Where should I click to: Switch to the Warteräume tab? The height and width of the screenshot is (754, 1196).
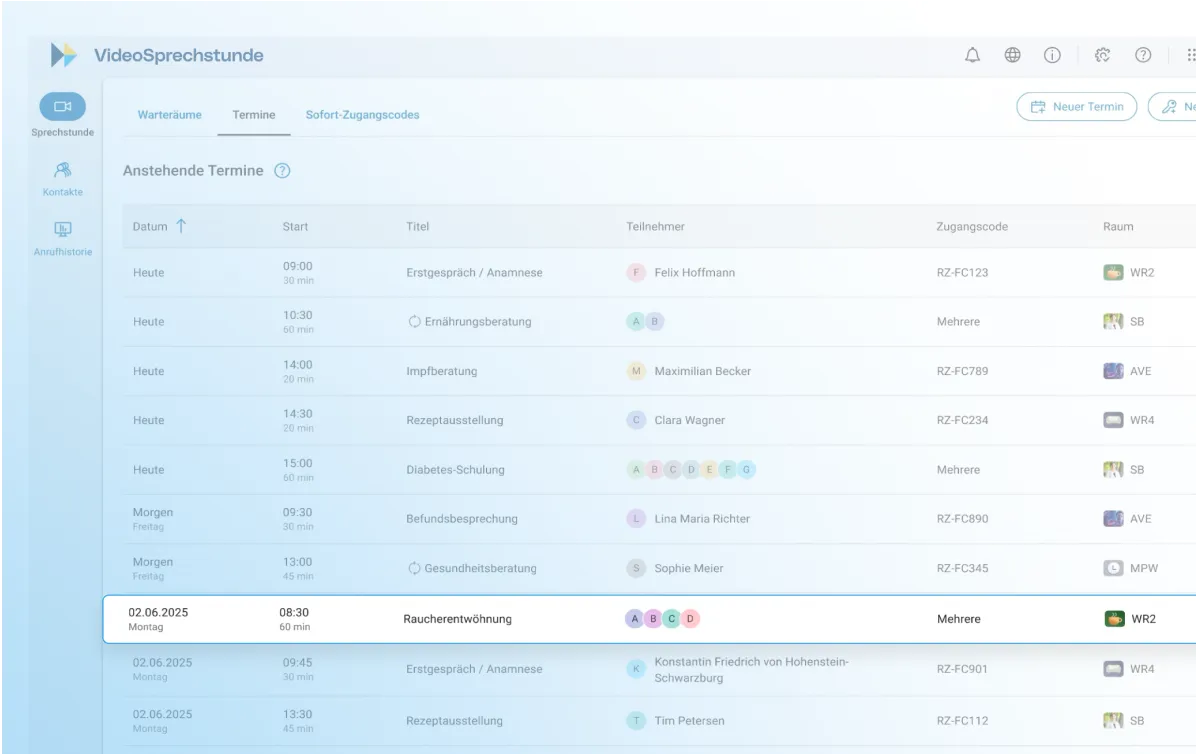click(169, 114)
